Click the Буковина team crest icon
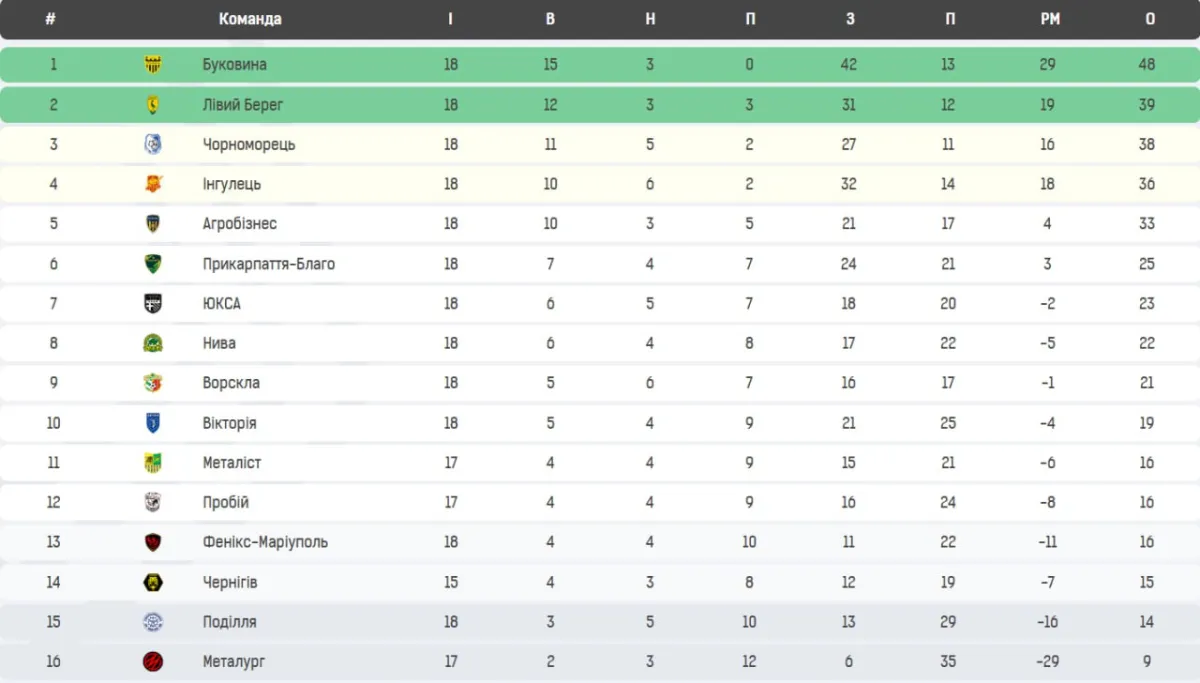Screen dimensions: 1200x683 (153, 64)
